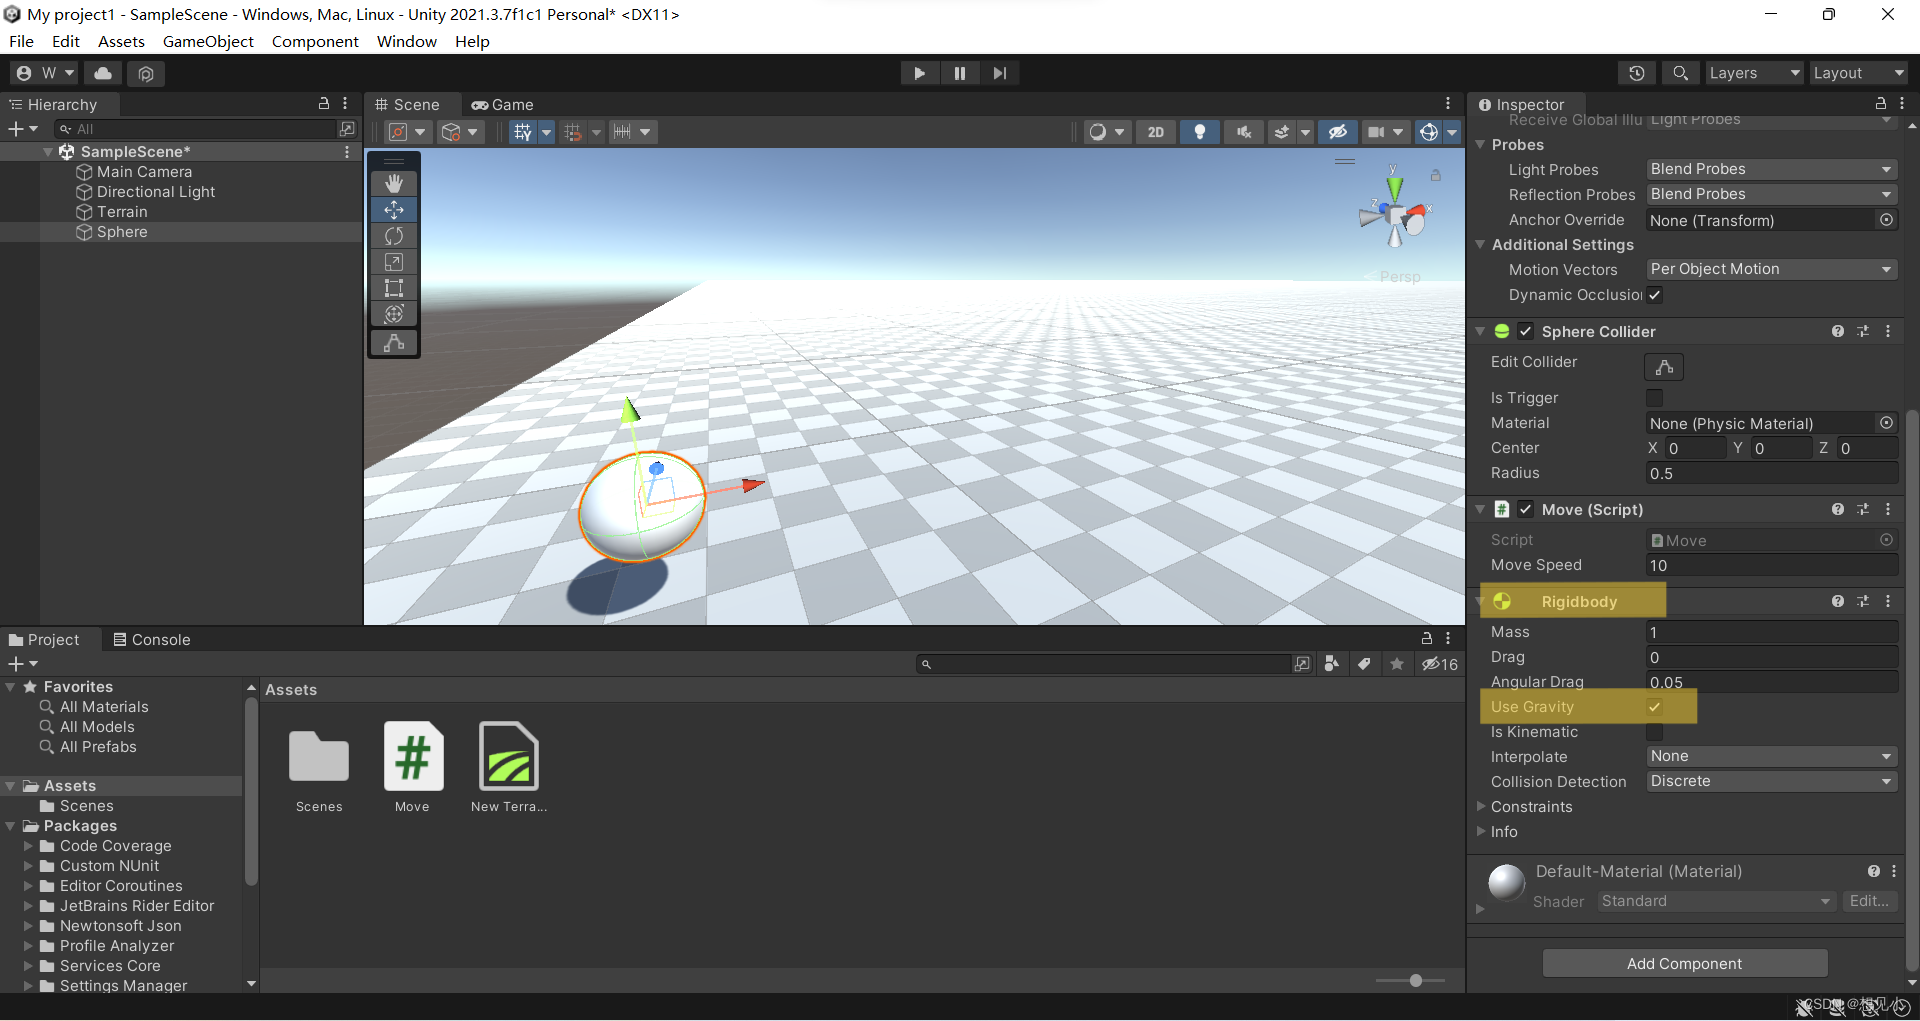This screenshot has width=1920, height=1021.
Task: Uncheck Dynamic Occlusion in the Inspector
Action: click(1655, 295)
